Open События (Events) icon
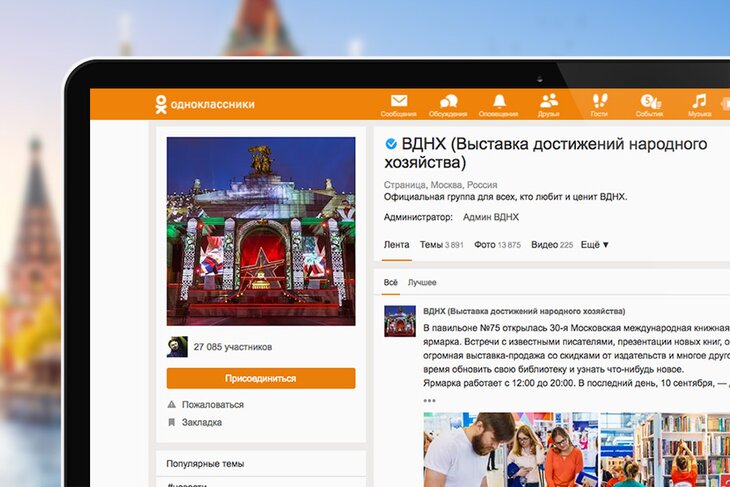 pyautogui.click(x=650, y=101)
